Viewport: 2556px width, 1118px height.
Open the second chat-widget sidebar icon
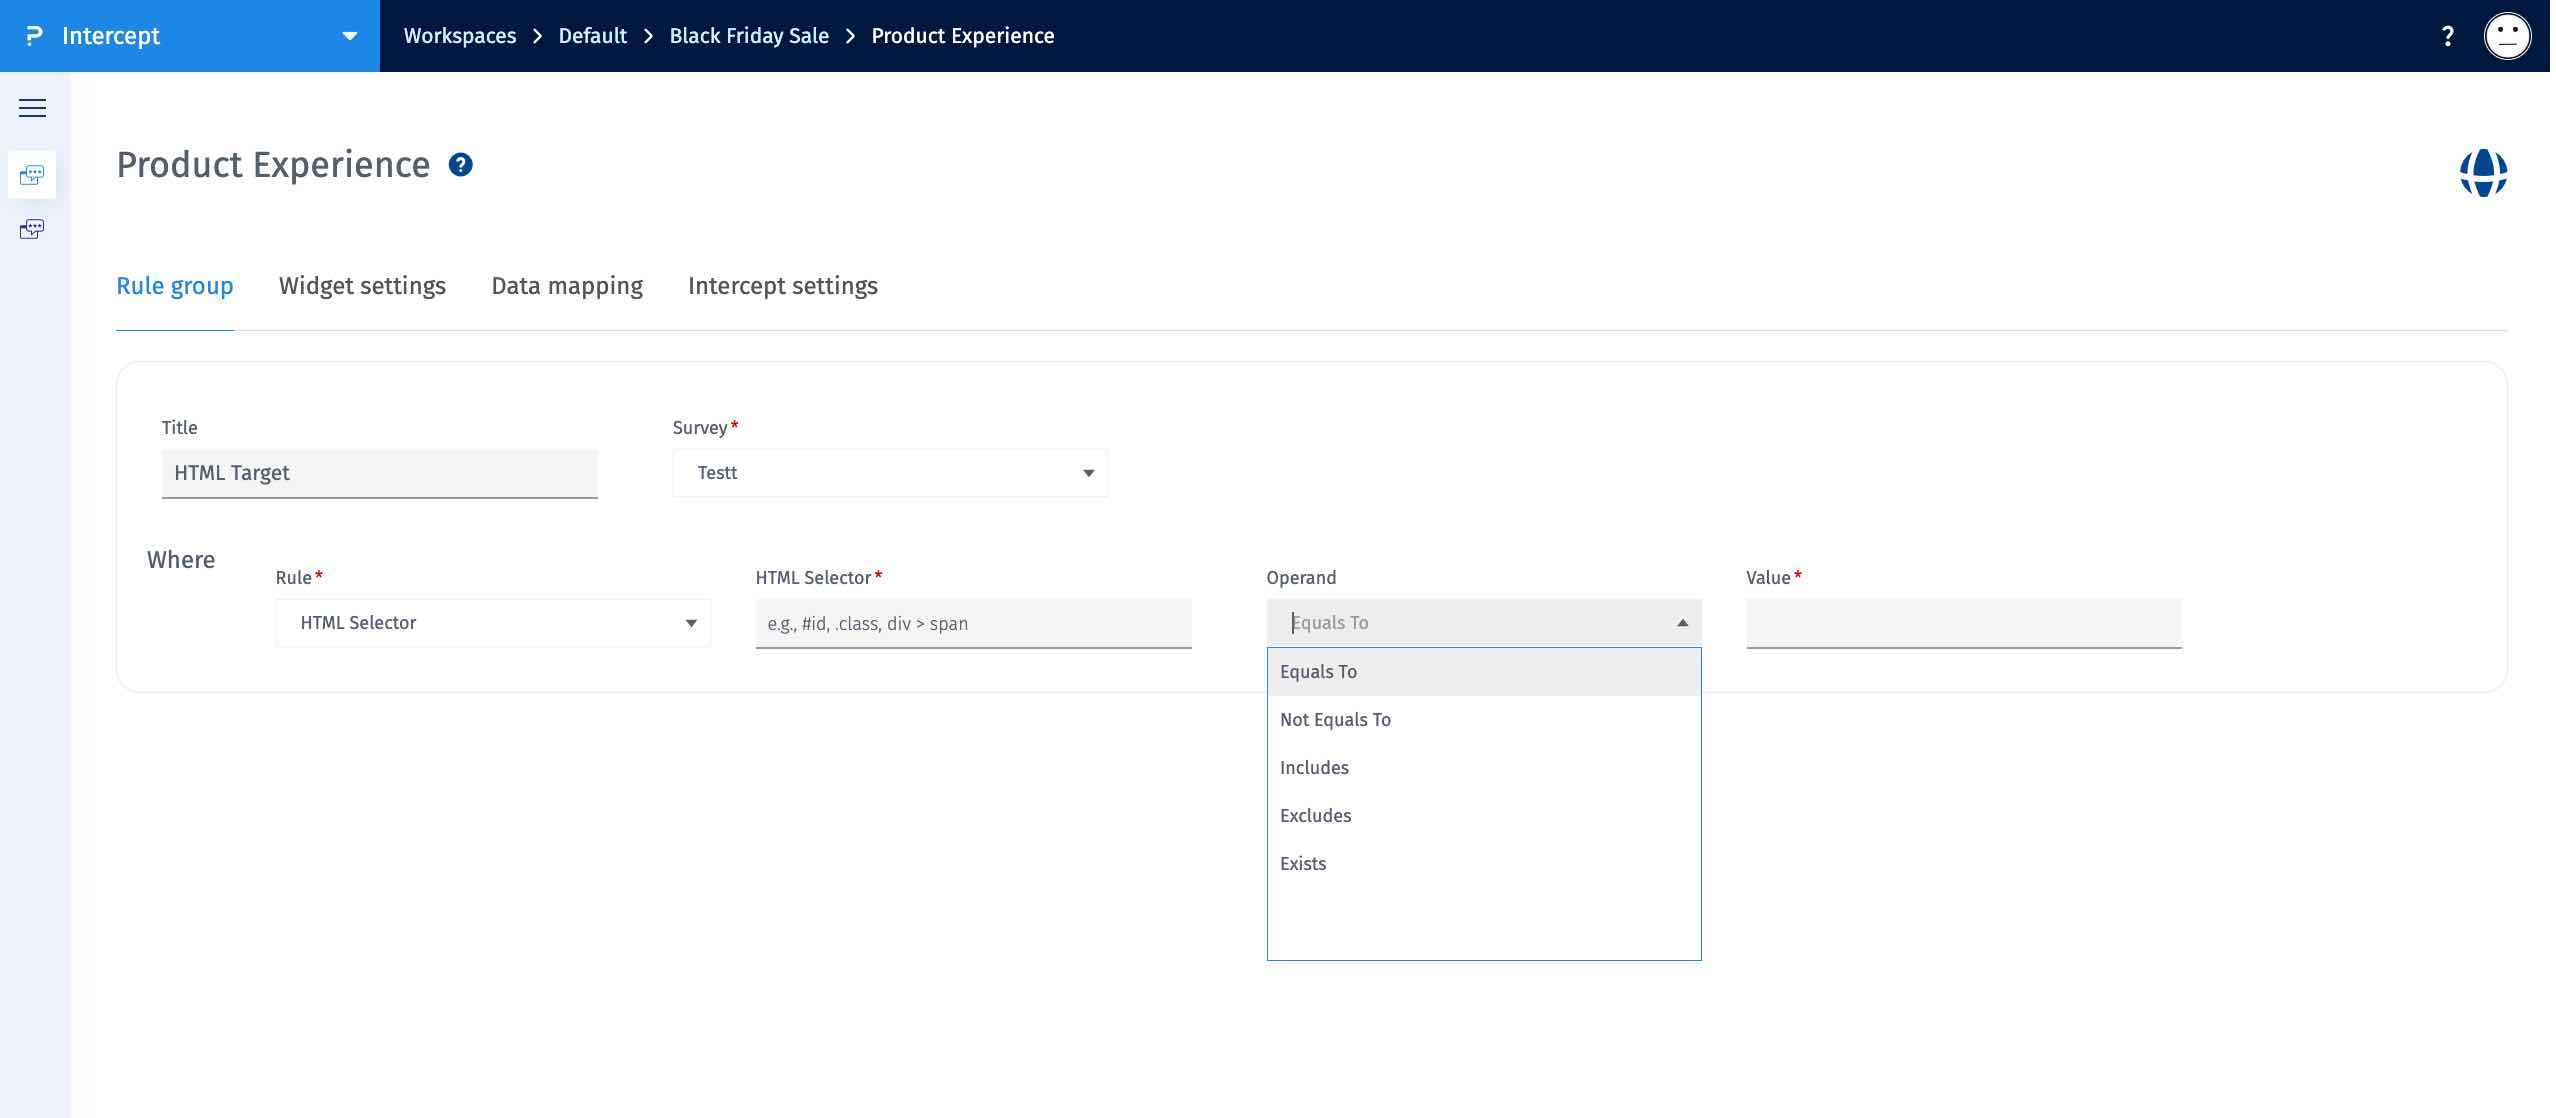(33, 229)
